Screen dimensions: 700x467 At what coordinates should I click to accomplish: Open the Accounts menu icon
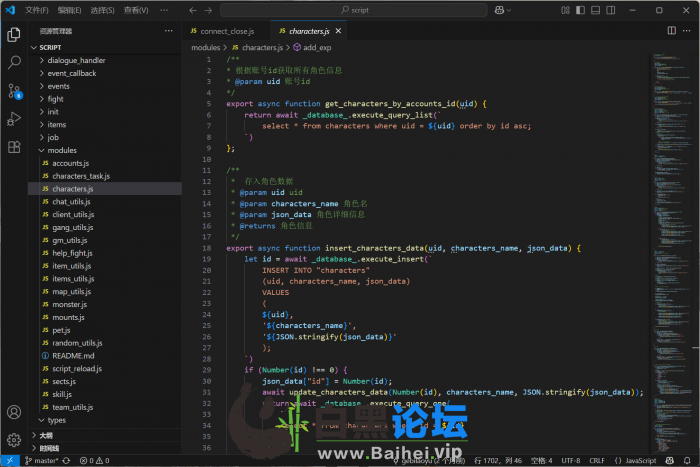coord(14,412)
